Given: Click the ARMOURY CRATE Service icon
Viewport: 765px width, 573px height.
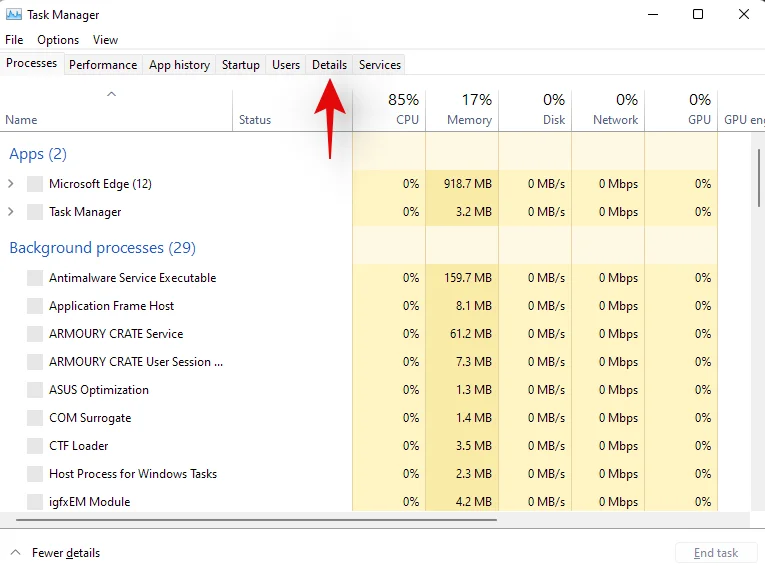Looking at the screenshot, I should pyautogui.click(x=35, y=334).
